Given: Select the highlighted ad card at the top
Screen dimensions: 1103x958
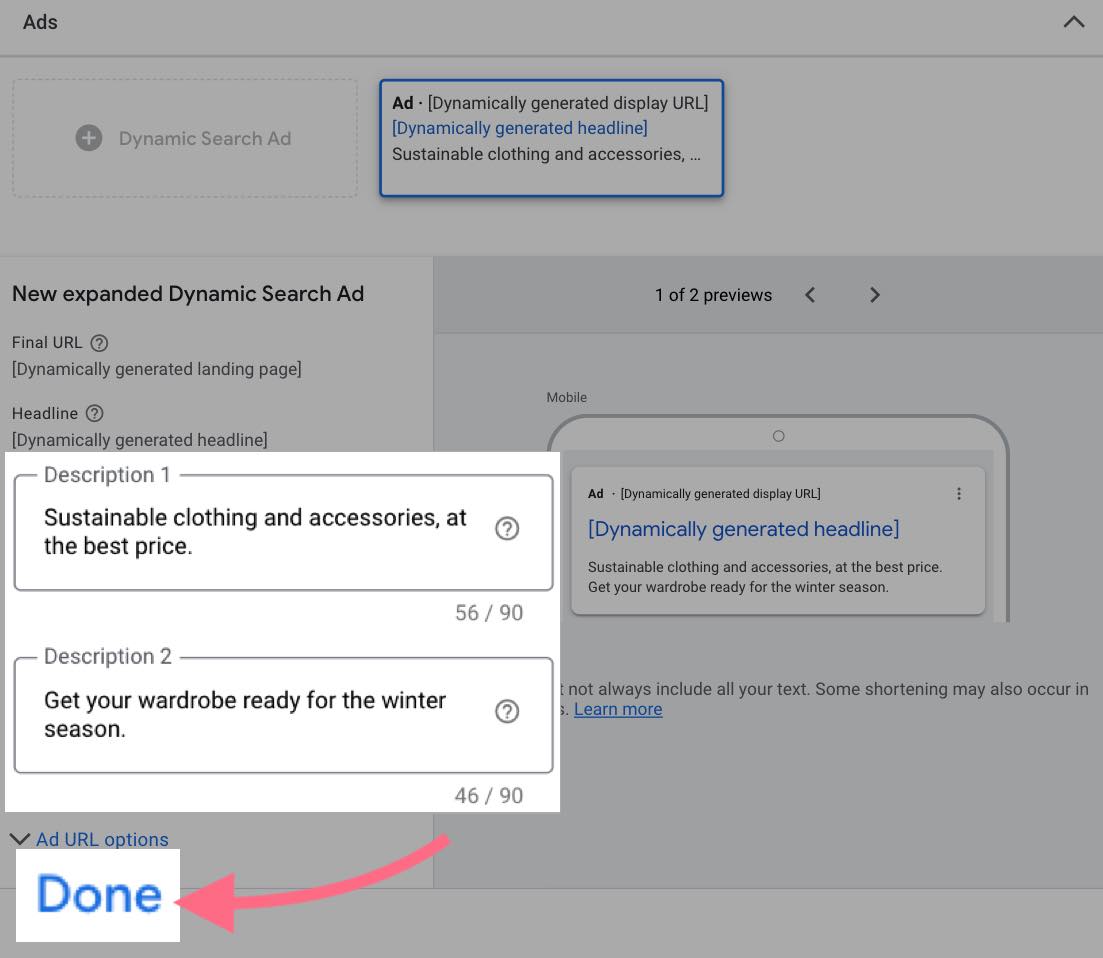Looking at the screenshot, I should 551,137.
